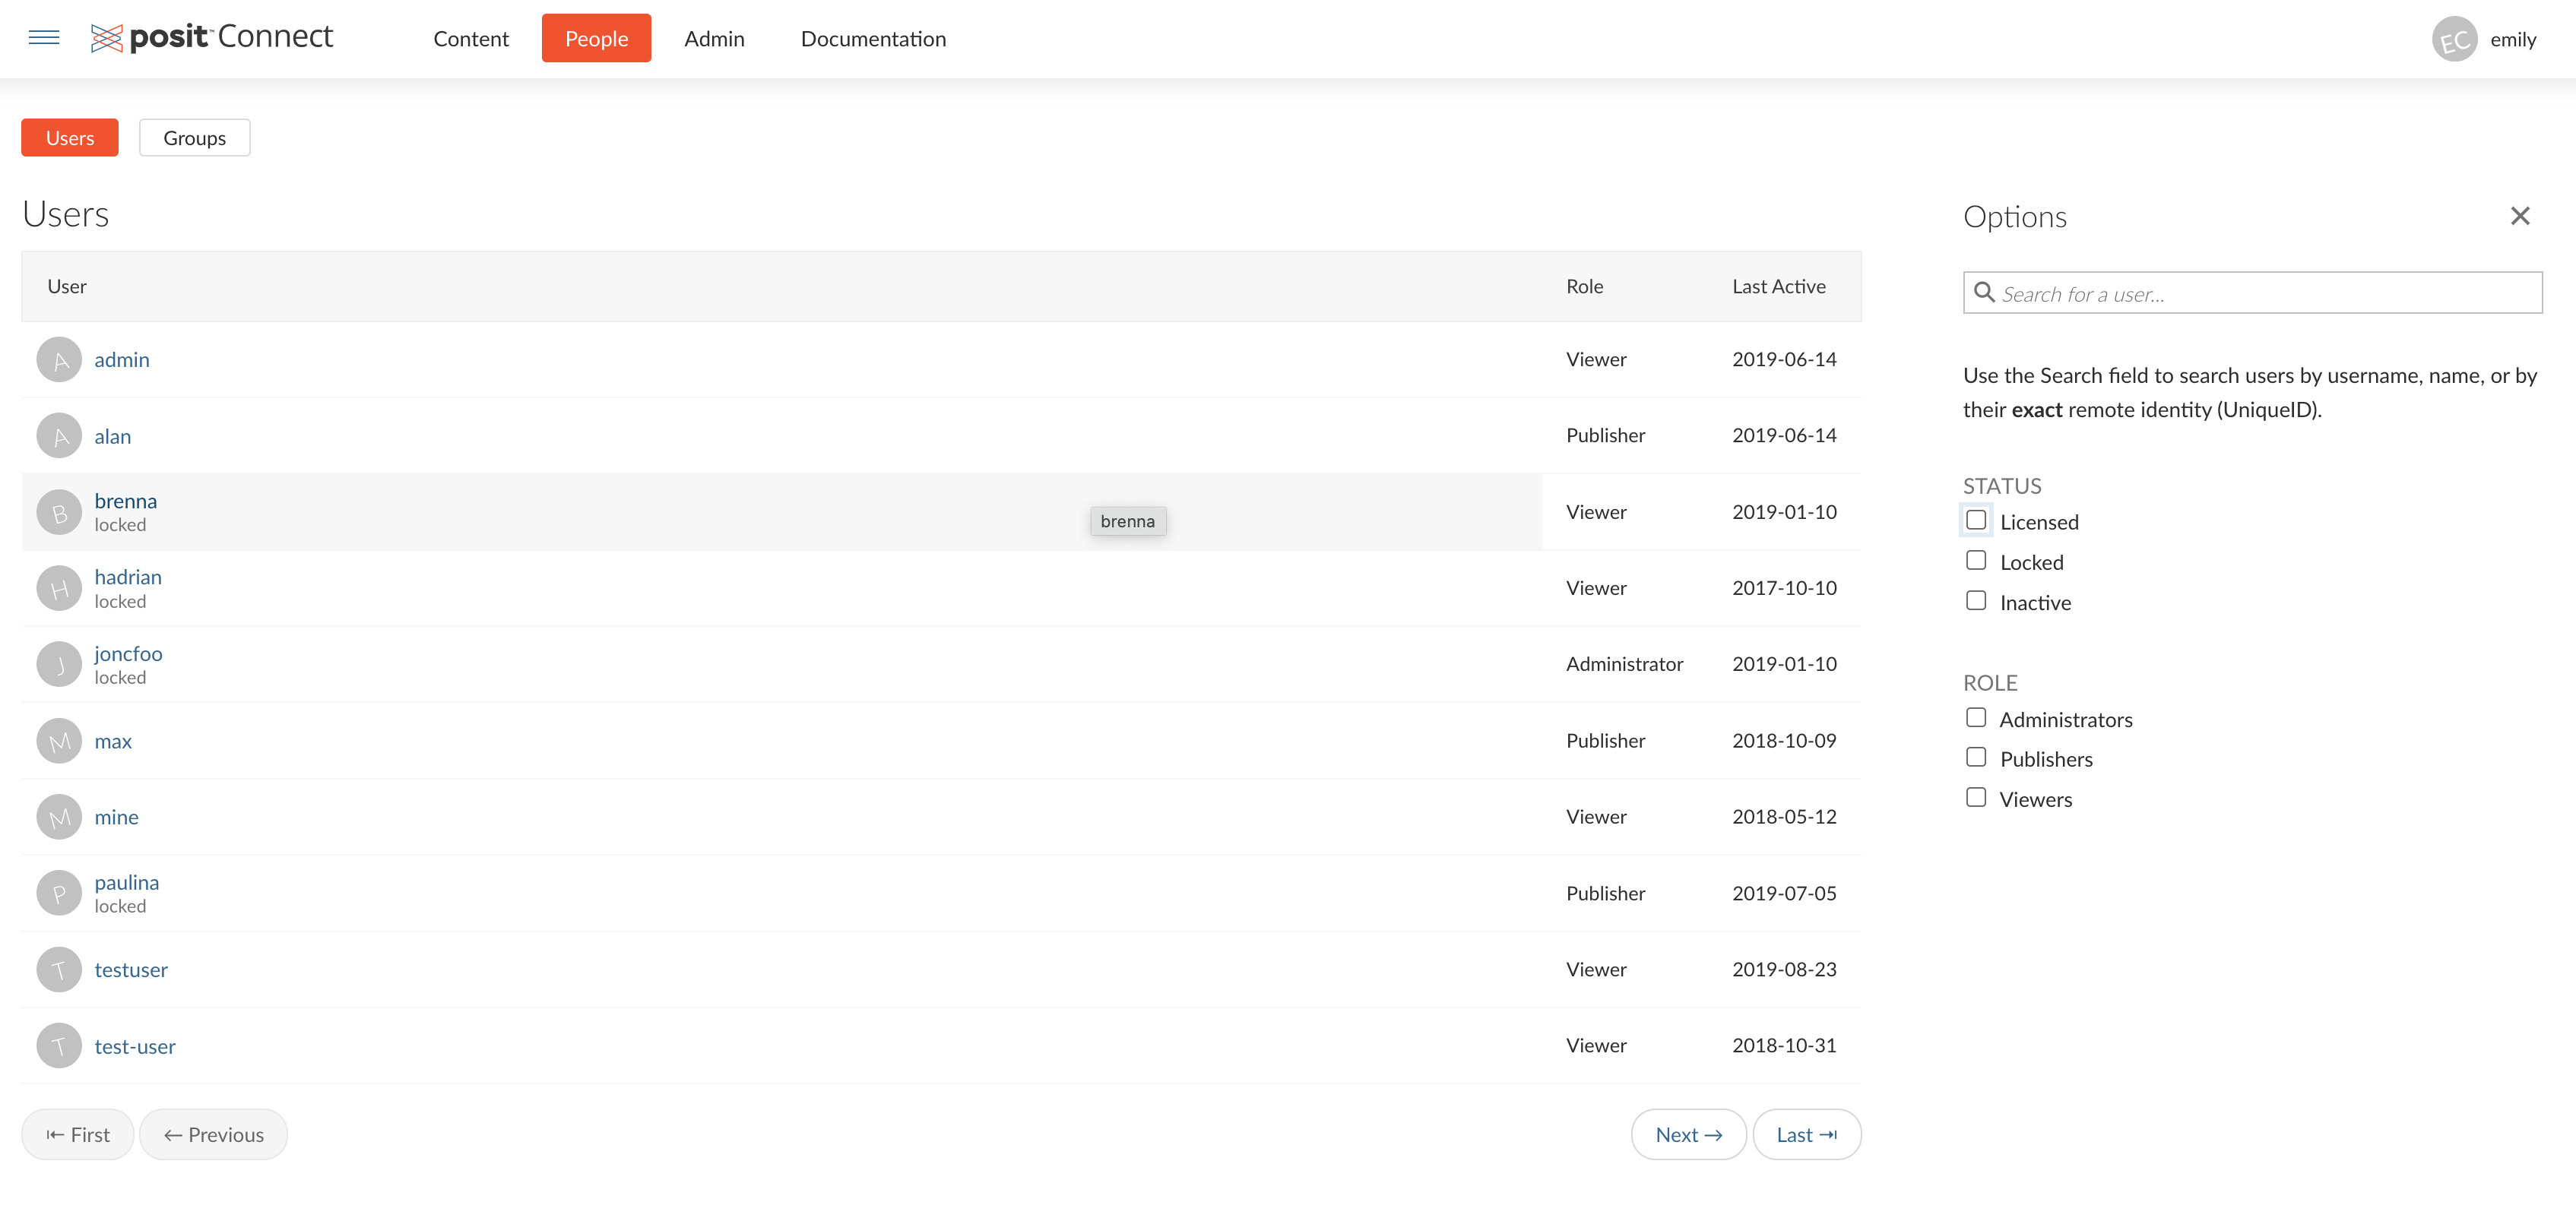Click the Posit Connect logo
This screenshot has width=2576, height=1221.
pos(212,38)
